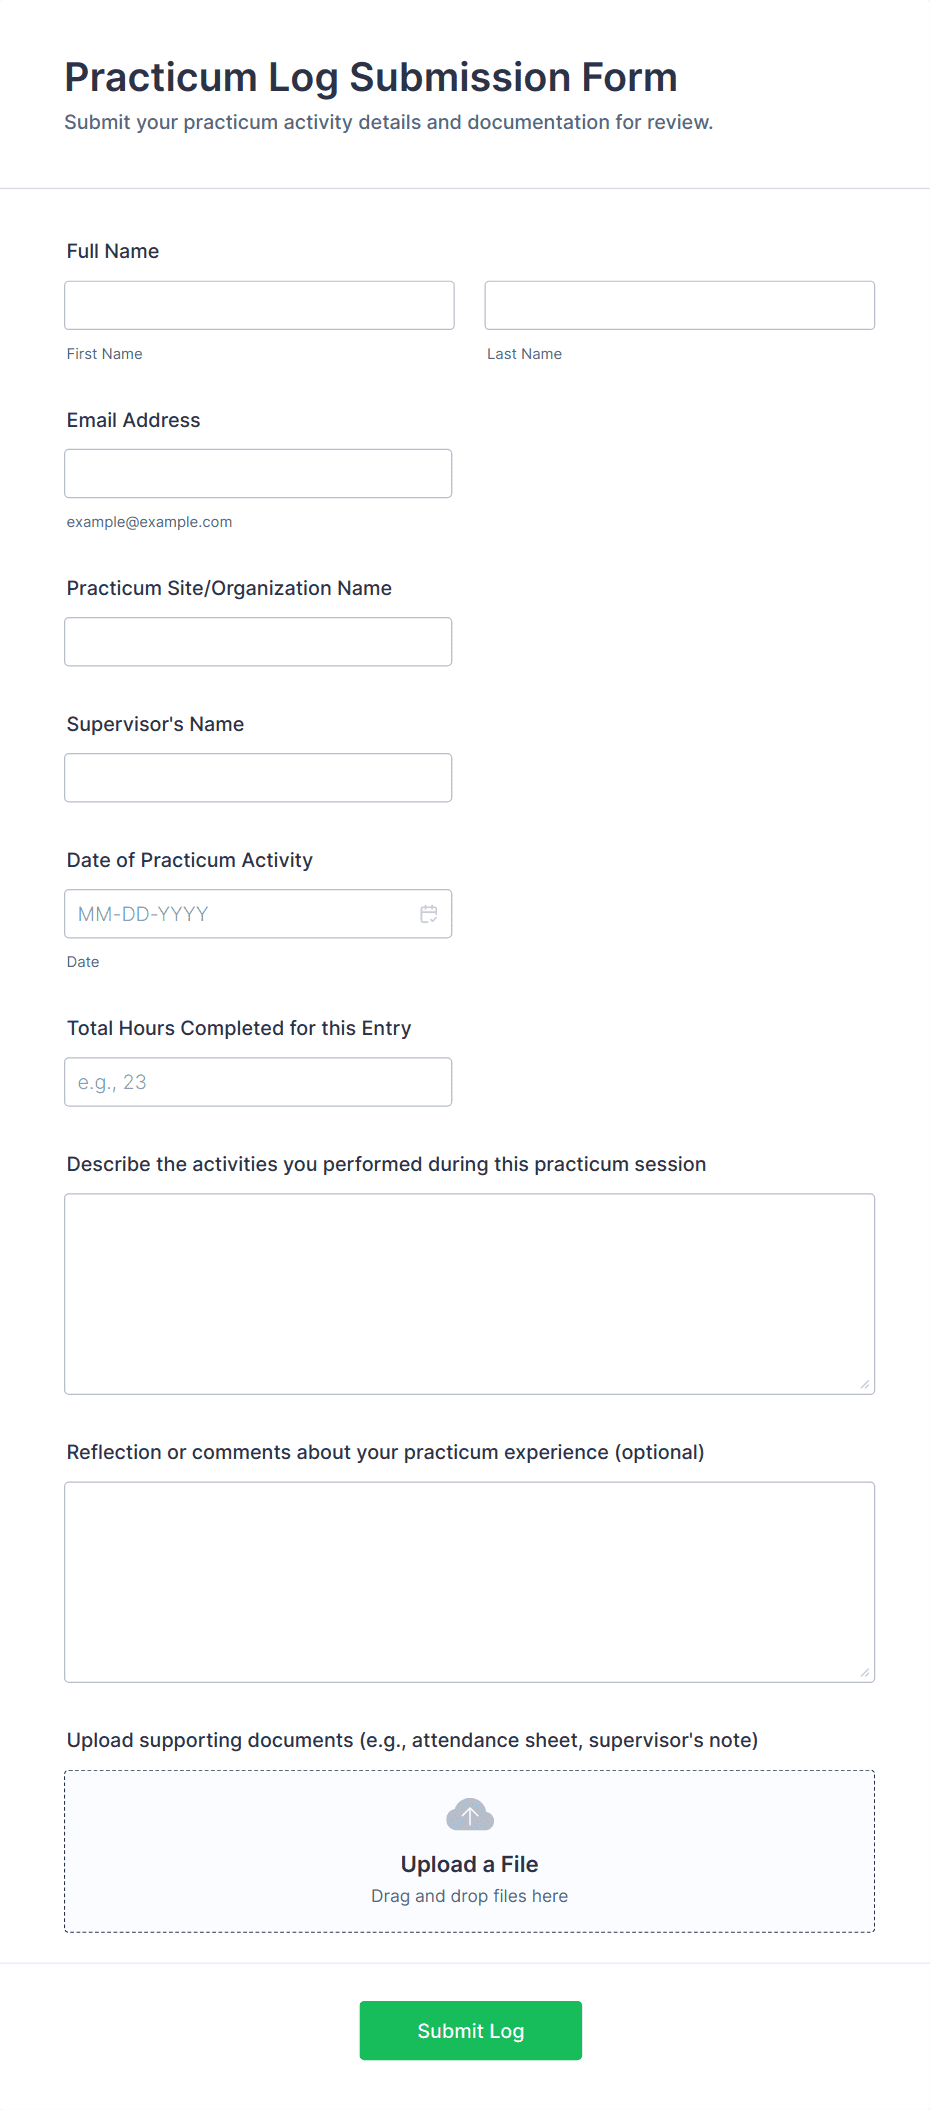Grab the reflection comments textarea resize handle

pos(864,1672)
